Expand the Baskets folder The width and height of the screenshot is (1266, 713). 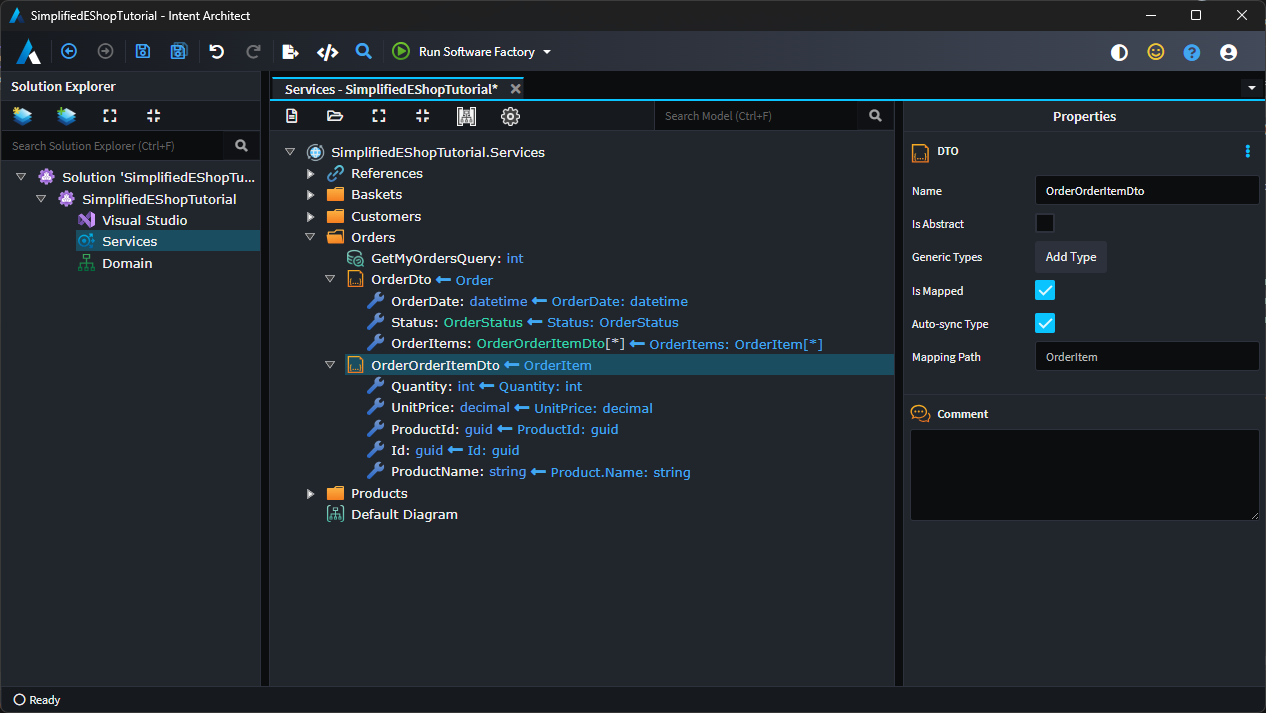[311, 195]
